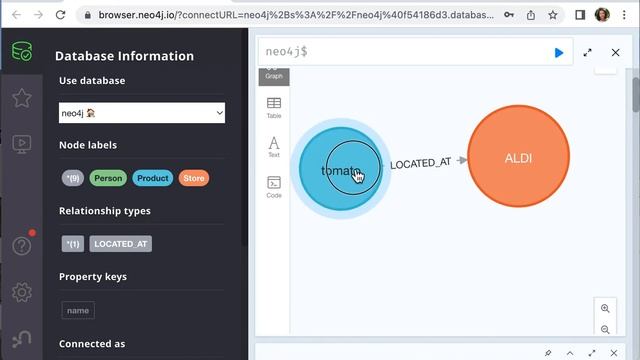Open the Chrome three-dot menu
Screen dimensions: 640x360
(x=624, y=15)
